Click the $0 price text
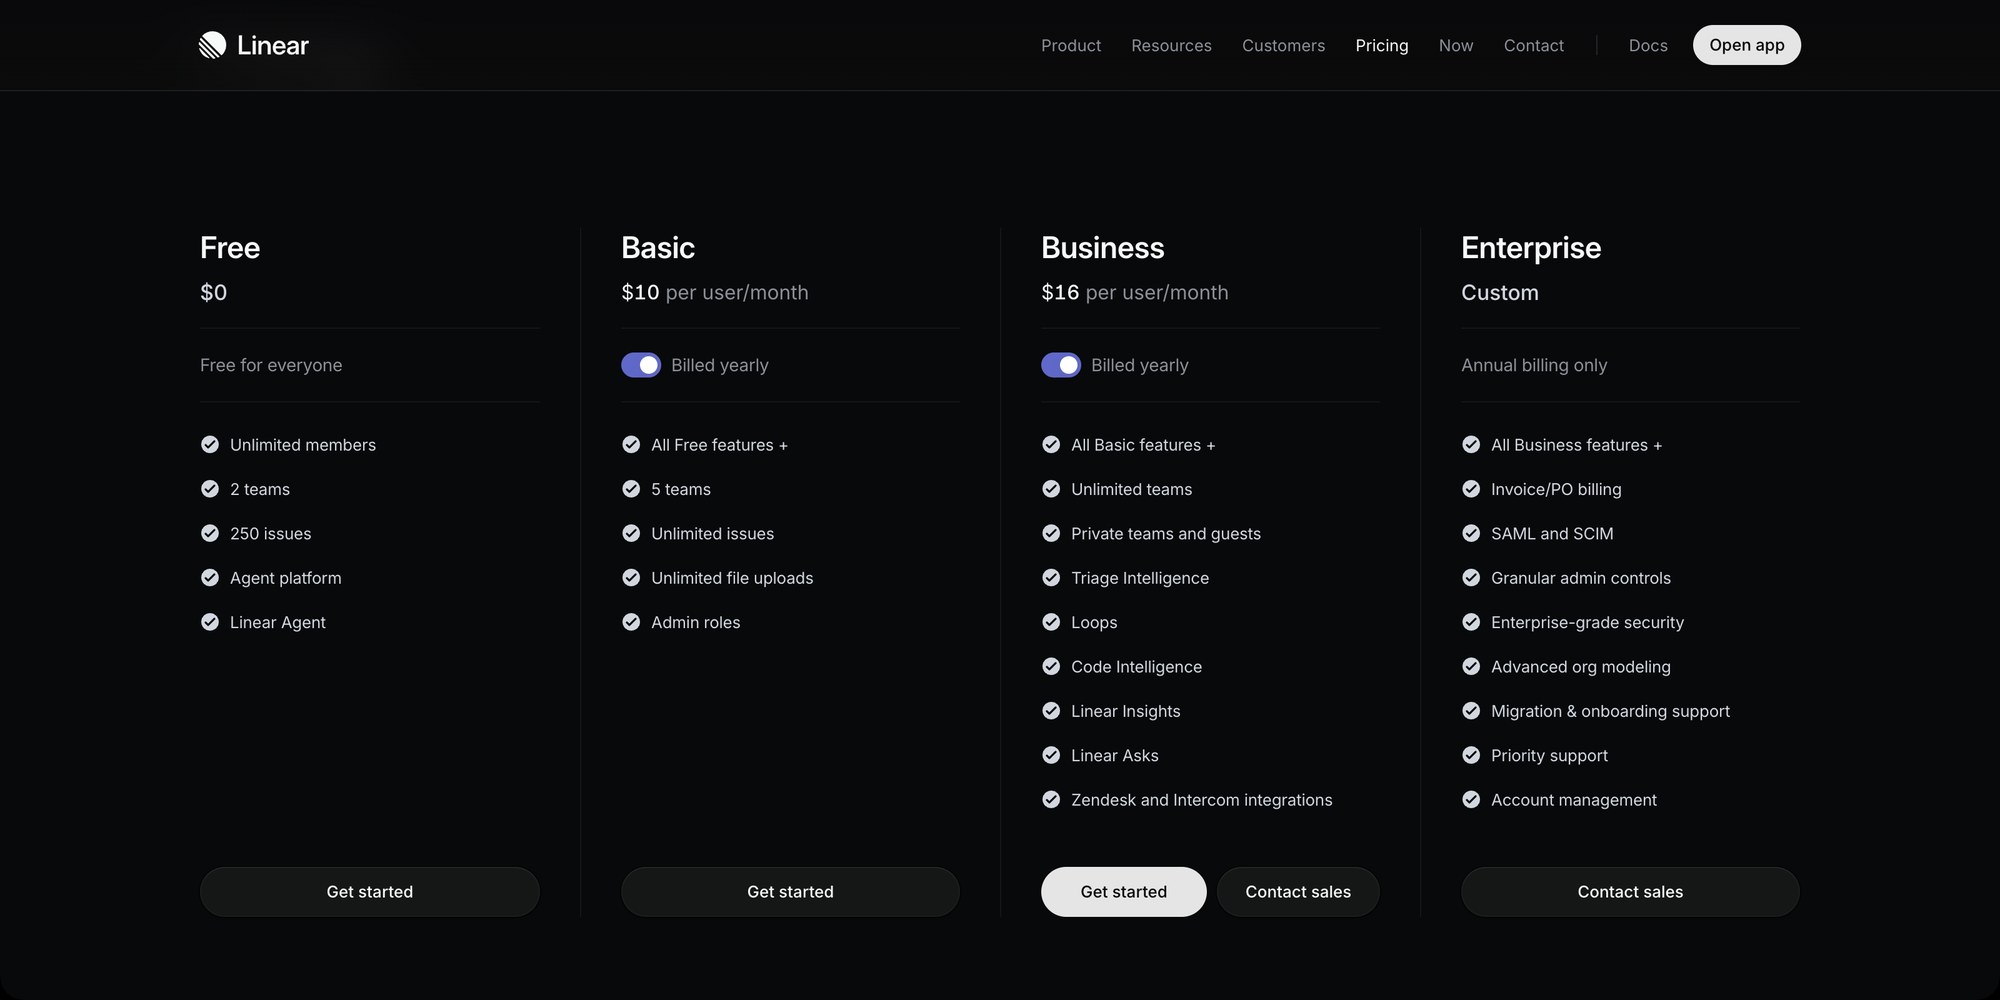The height and width of the screenshot is (1000, 2000). click(x=214, y=292)
